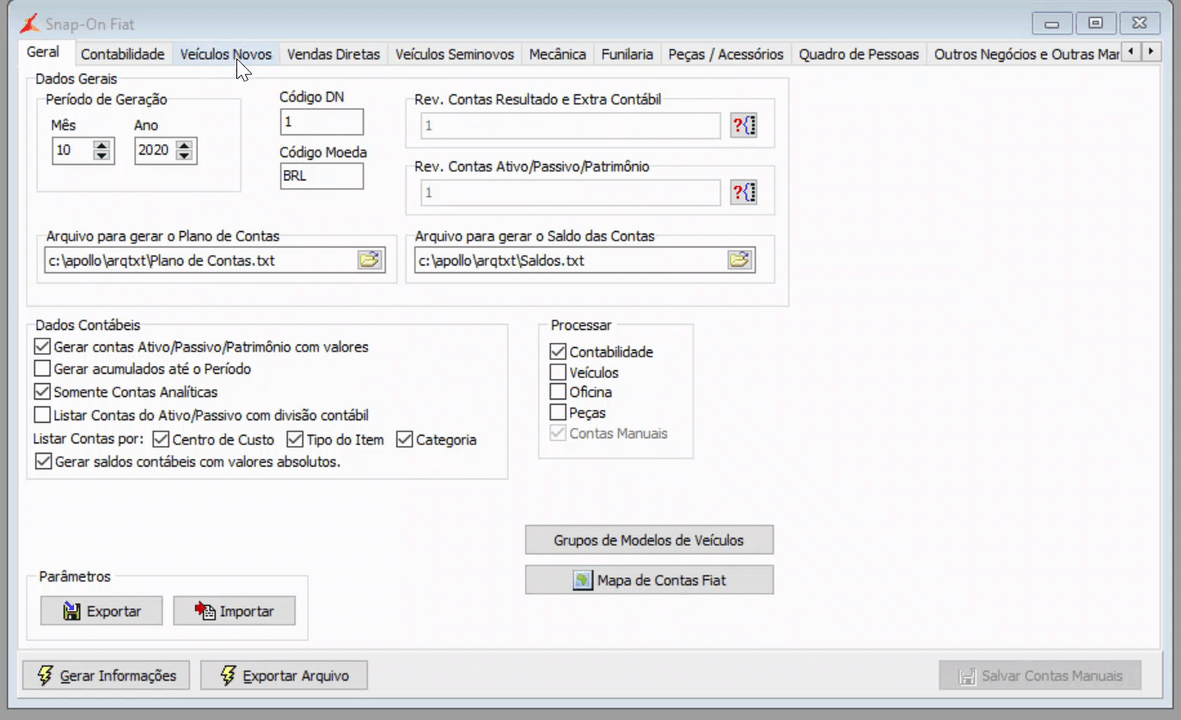This screenshot has width=1181, height=720.
Task: Select the Geral tab
Action: coord(43,52)
